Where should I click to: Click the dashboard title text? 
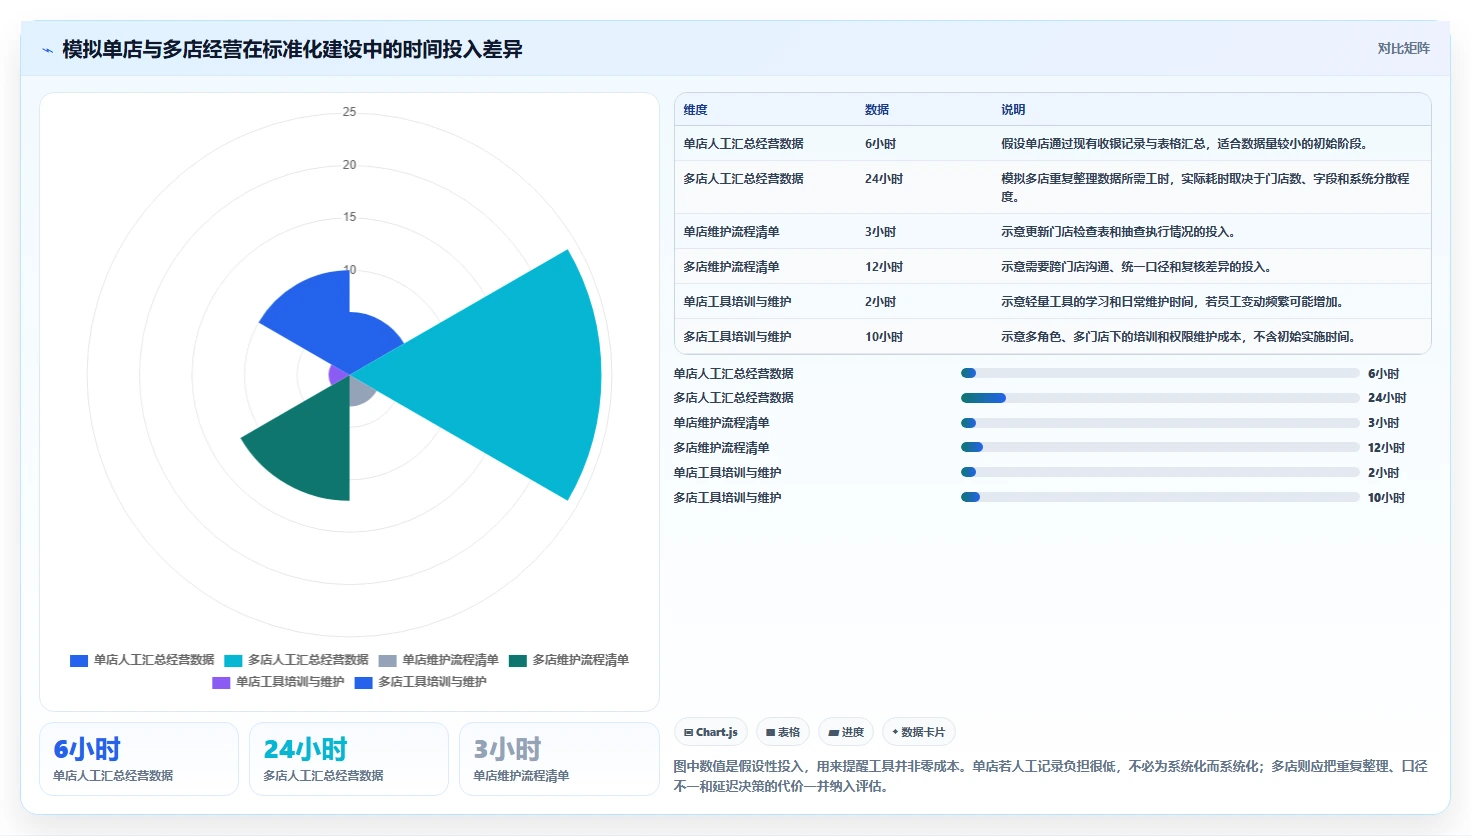(292, 49)
